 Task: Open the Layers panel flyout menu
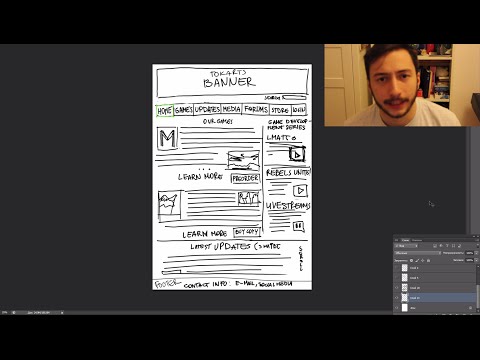(477, 240)
